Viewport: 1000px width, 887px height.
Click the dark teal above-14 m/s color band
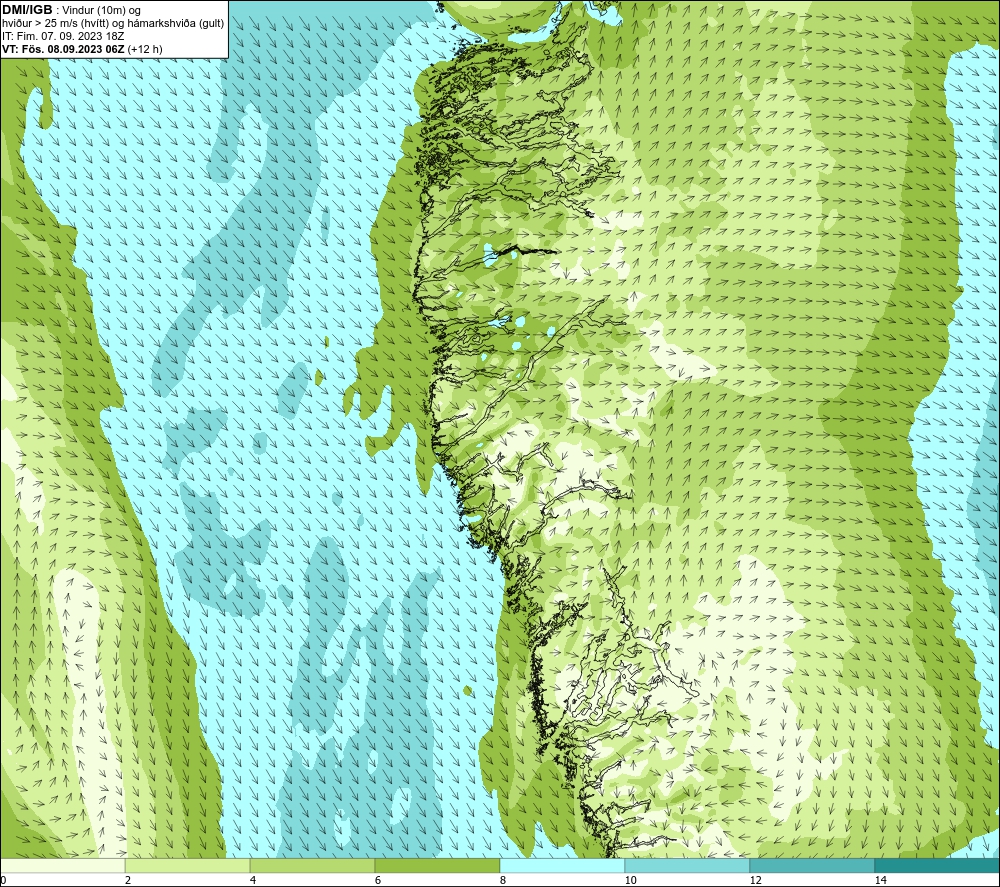[x=938, y=865]
